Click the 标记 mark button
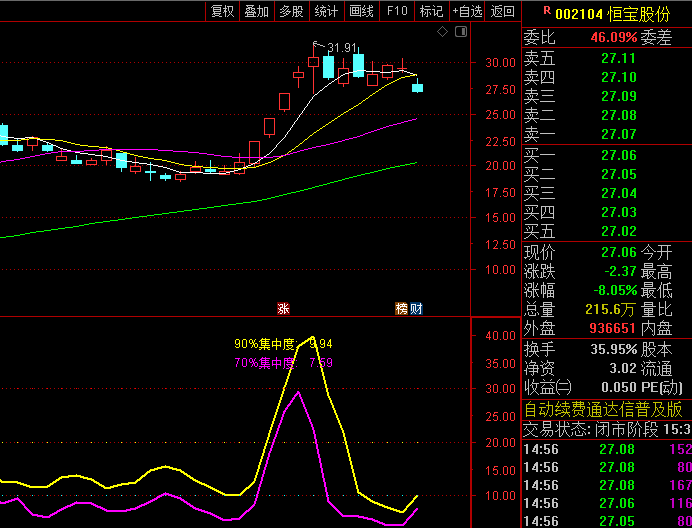692x528 pixels. [431, 11]
